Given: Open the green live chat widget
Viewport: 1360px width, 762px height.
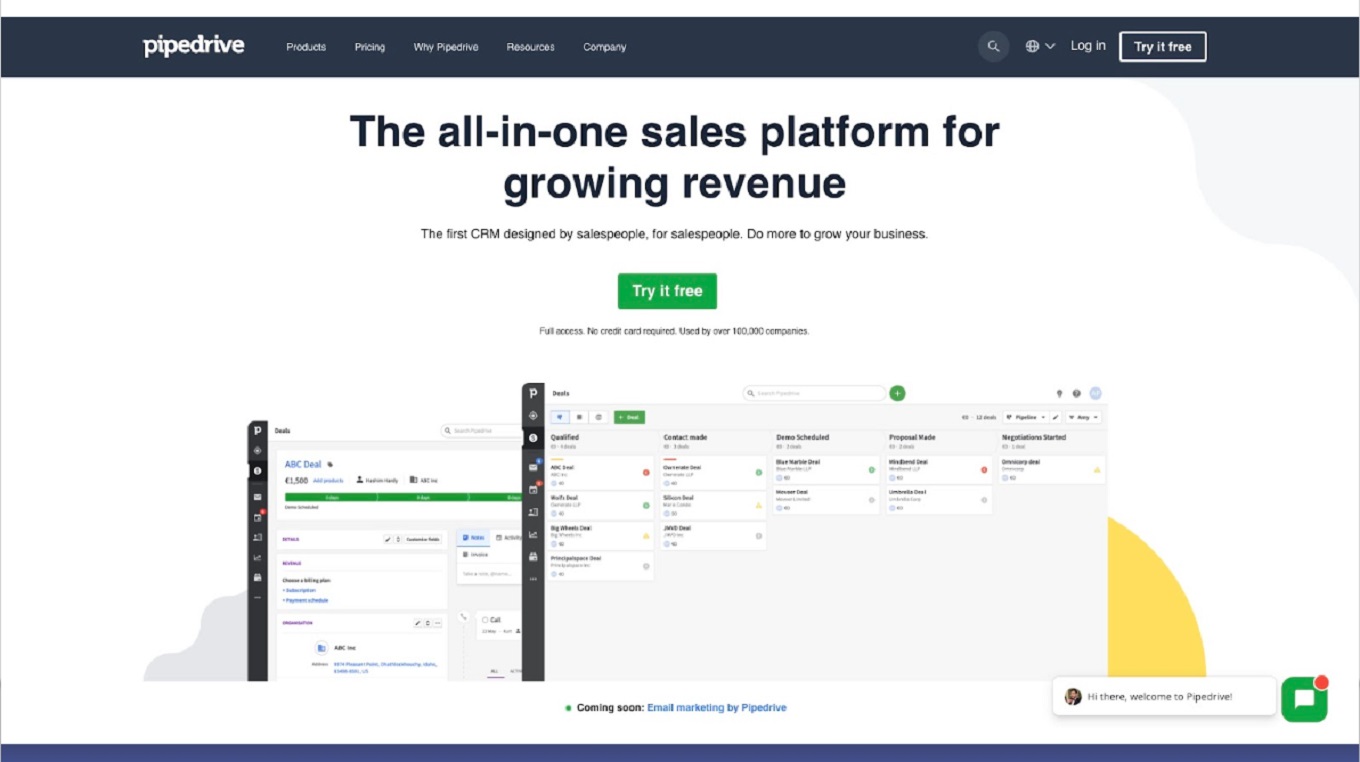Looking at the screenshot, I should 1304,699.
